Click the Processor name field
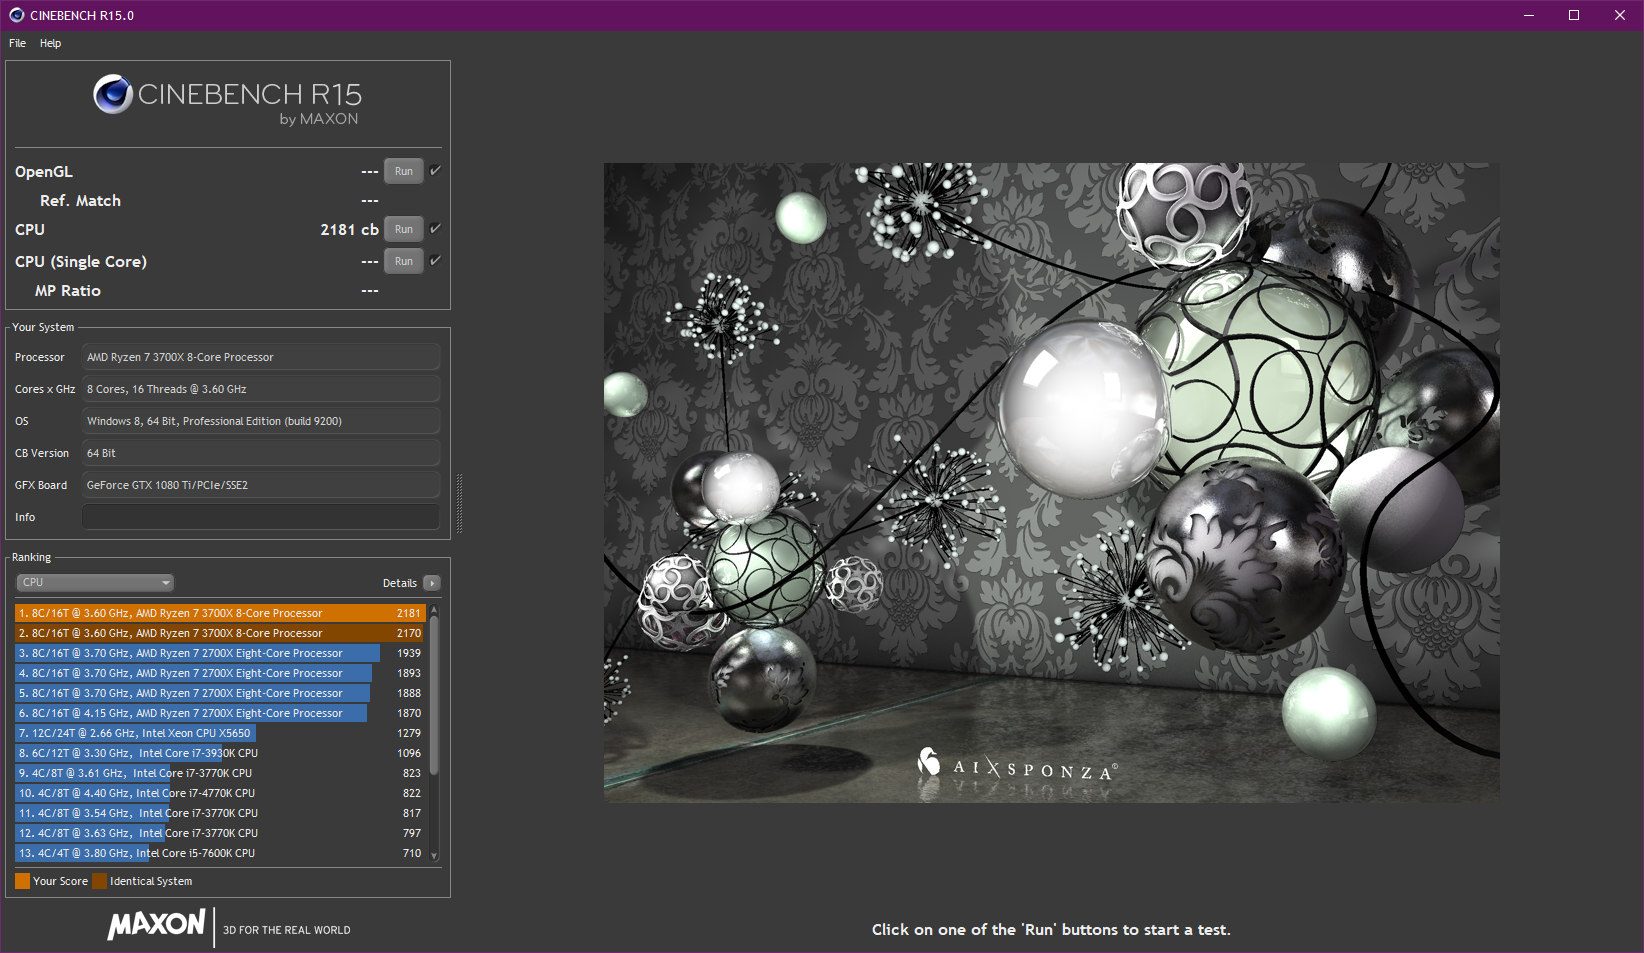 [260, 357]
